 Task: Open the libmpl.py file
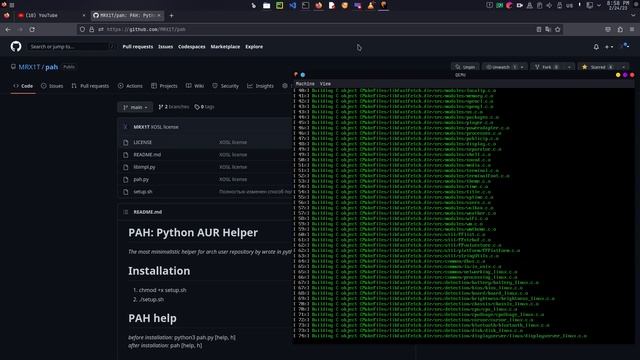144,167
